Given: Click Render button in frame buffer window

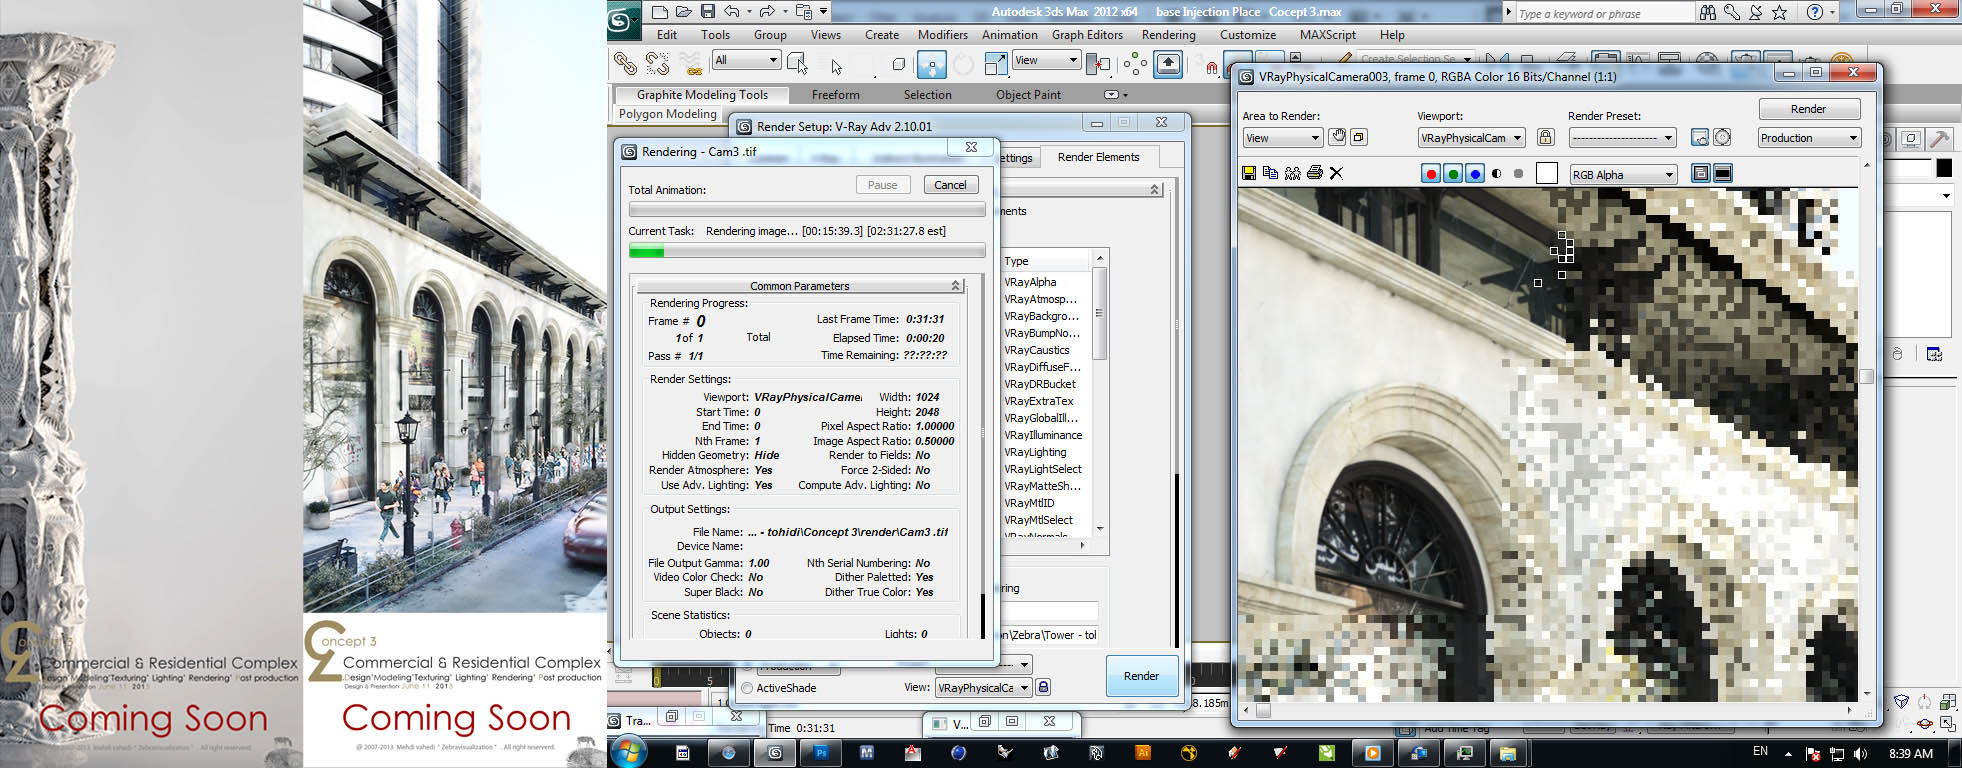Looking at the screenshot, I should point(1808,109).
